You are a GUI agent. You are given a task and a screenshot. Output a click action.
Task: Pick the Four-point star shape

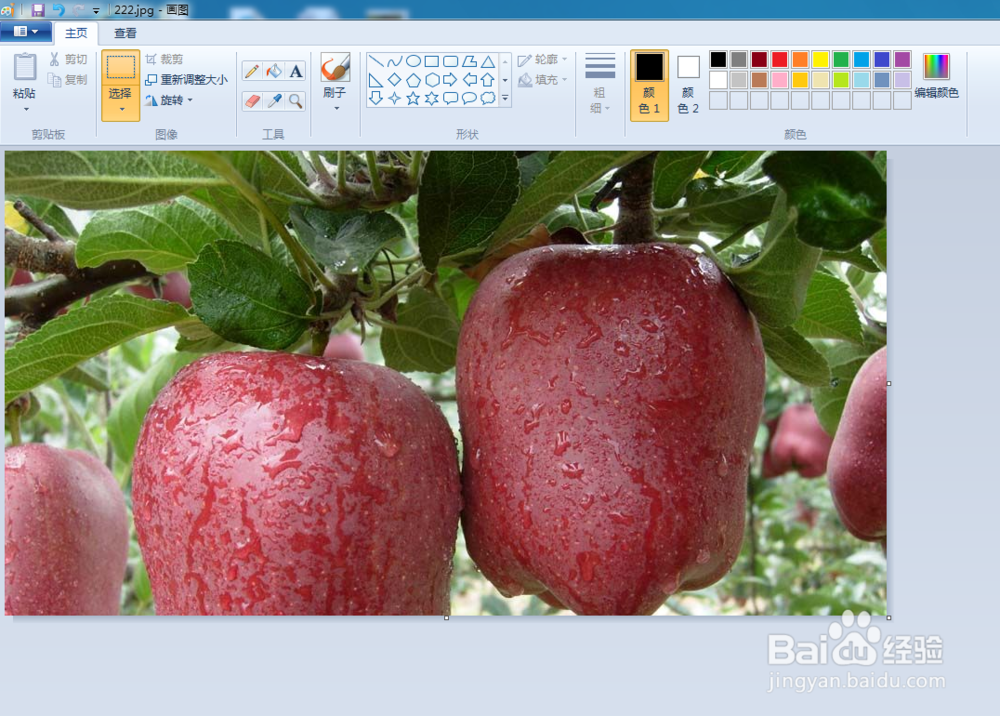(x=395, y=98)
